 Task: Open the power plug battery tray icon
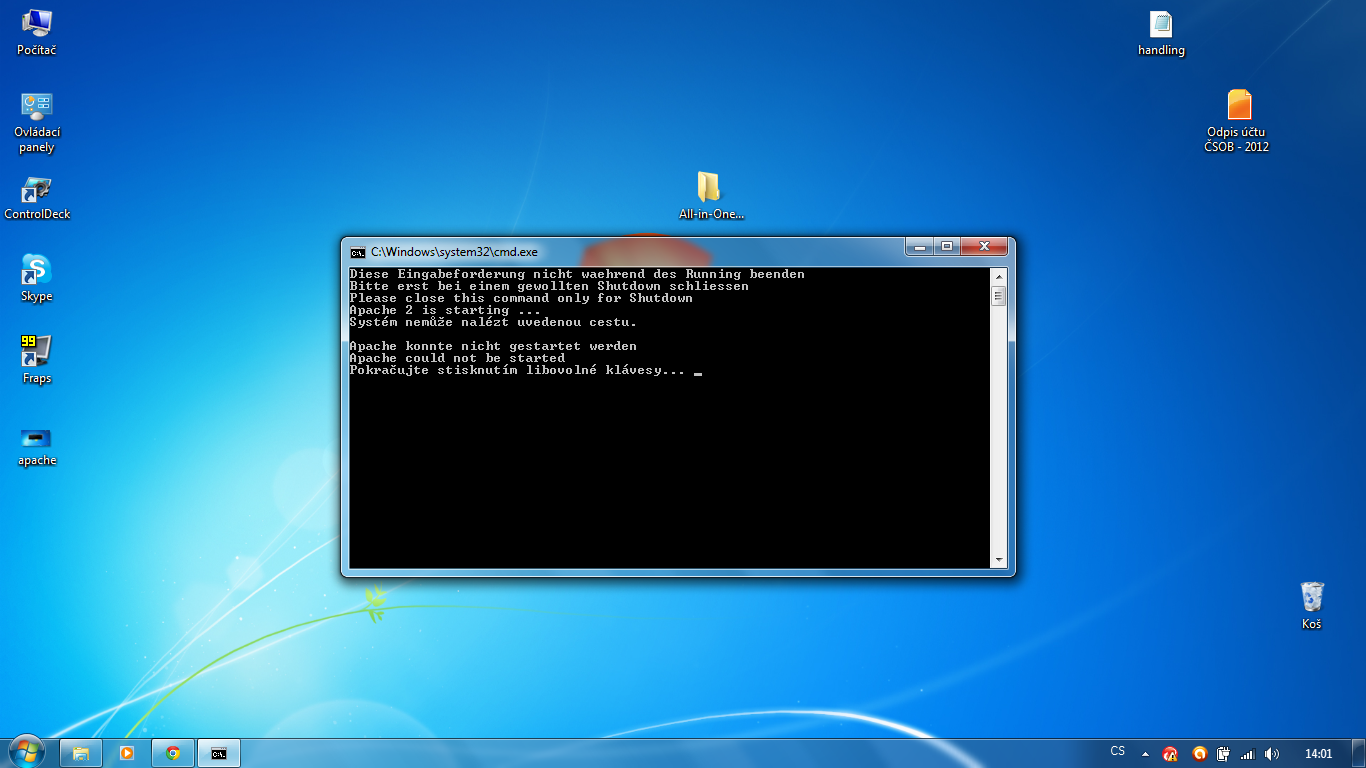(1223, 754)
